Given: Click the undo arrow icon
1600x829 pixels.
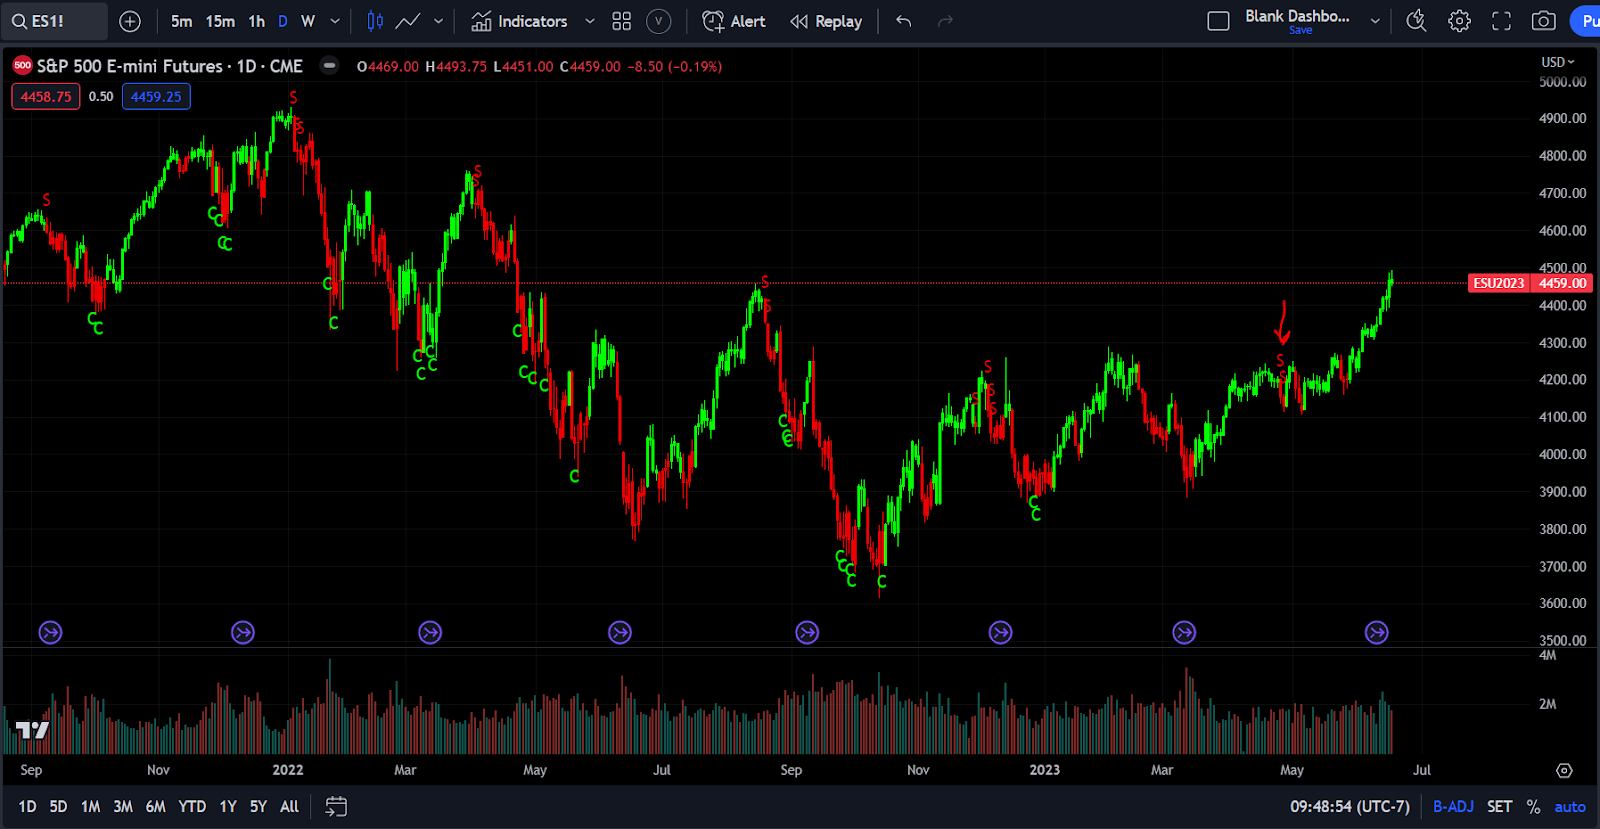Looking at the screenshot, I should 904,21.
